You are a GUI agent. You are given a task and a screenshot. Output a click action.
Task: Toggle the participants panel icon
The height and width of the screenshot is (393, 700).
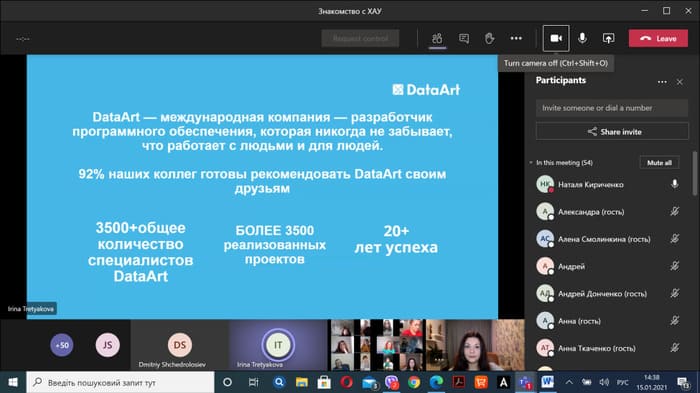pyautogui.click(x=437, y=38)
